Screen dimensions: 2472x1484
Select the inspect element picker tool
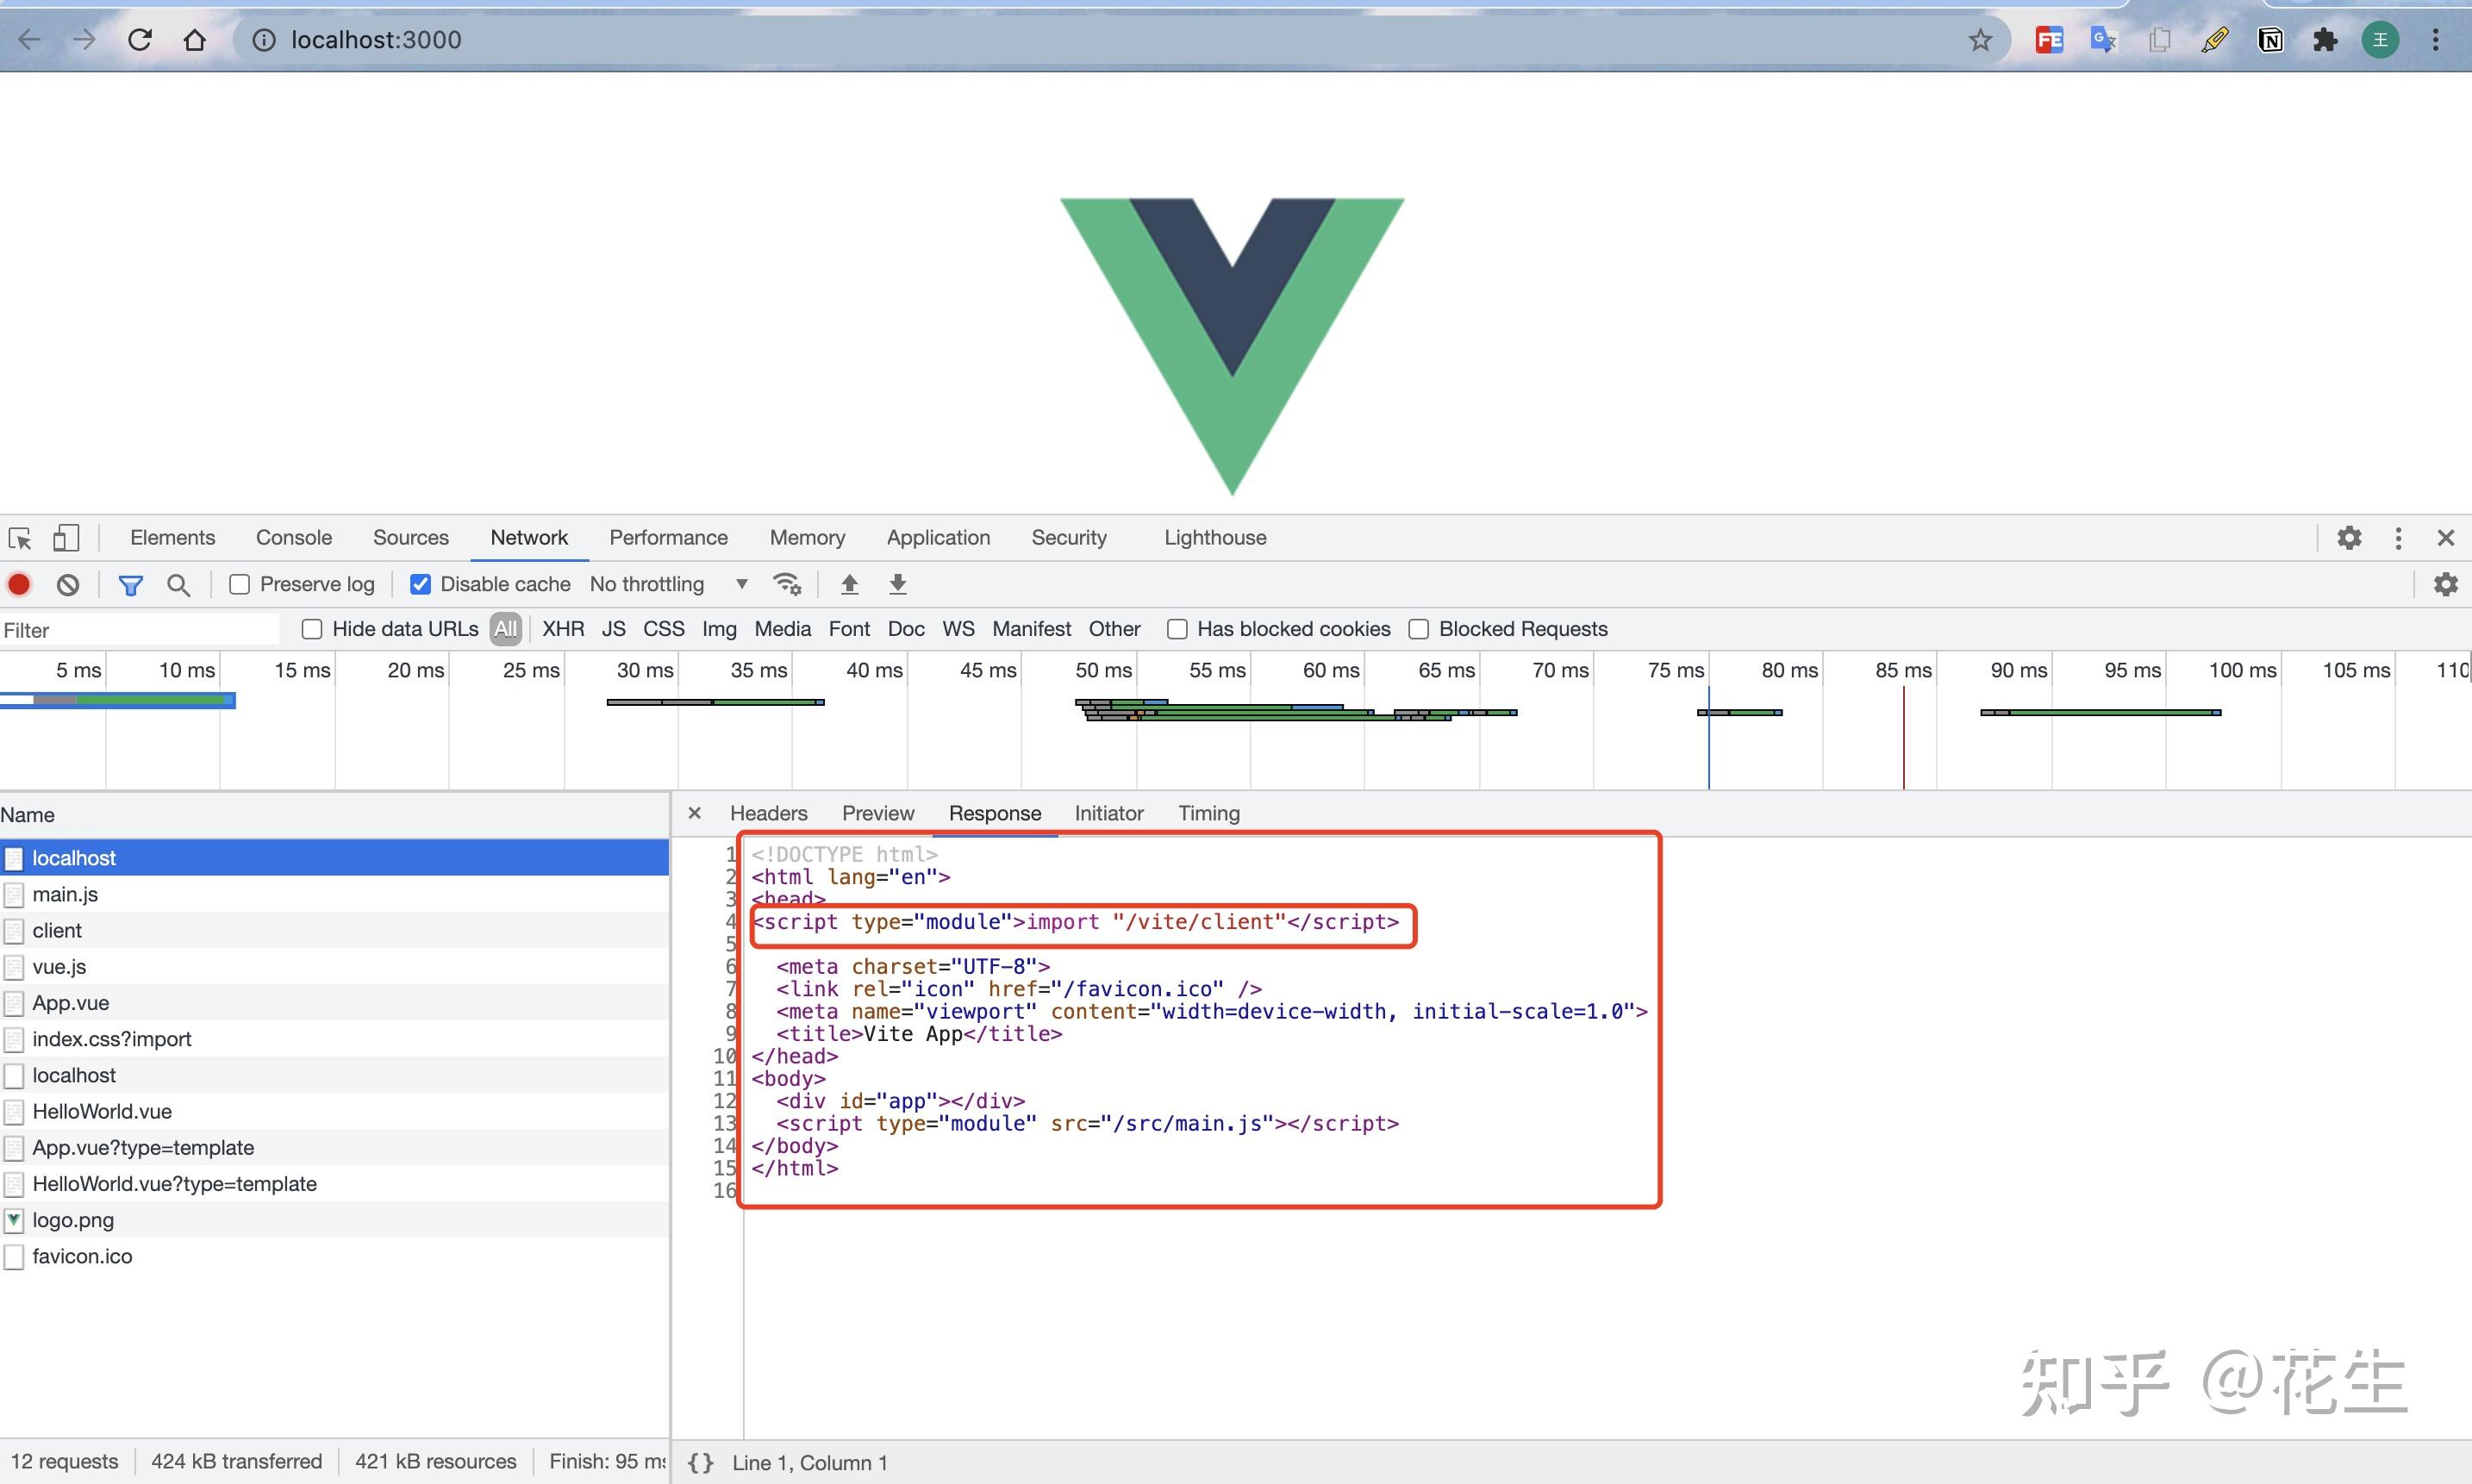point(20,538)
